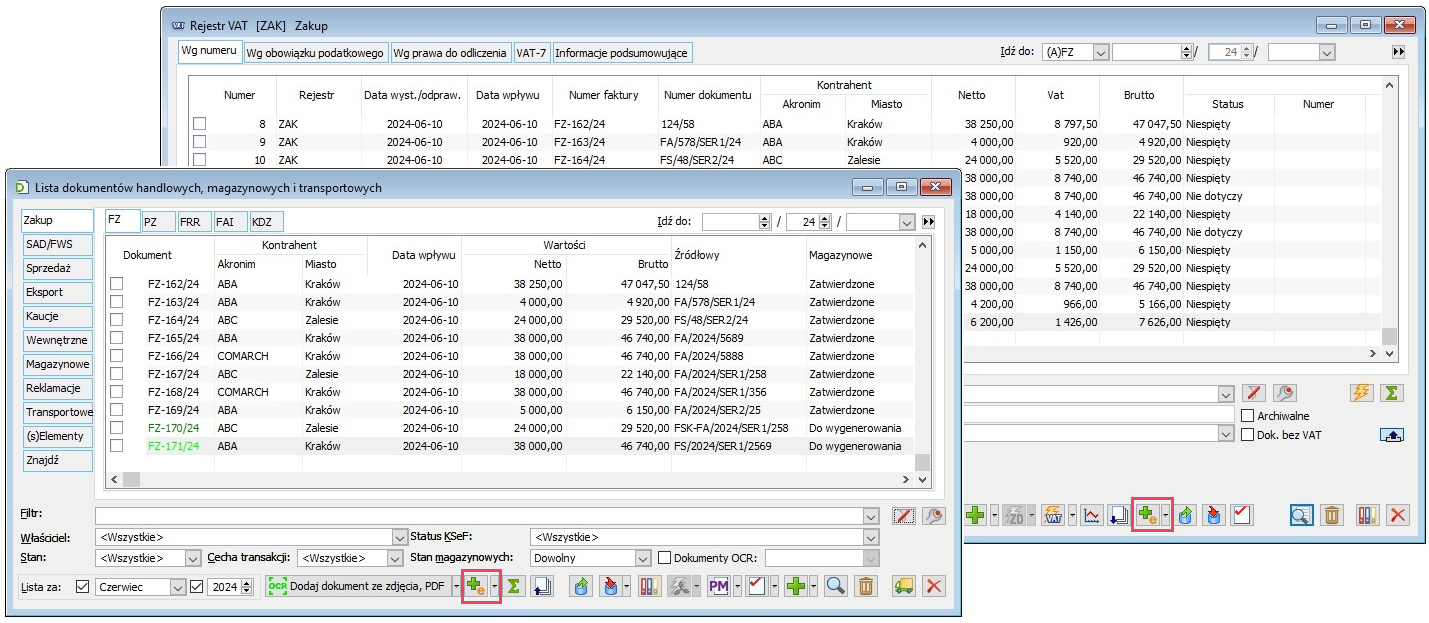Viewport: 1429px width, 623px height.
Task: Open the Czerwiec month dropdown
Action: click(x=179, y=587)
